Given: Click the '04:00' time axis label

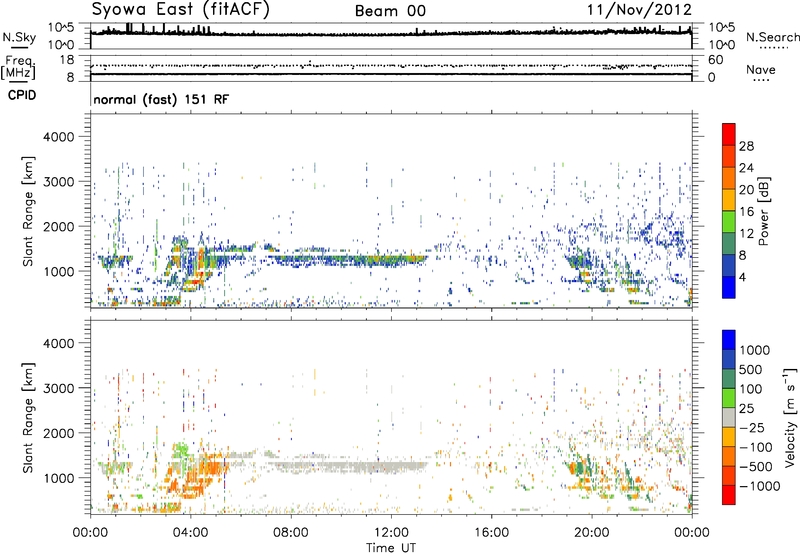Looking at the screenshot, I should [x=190, y=533].
